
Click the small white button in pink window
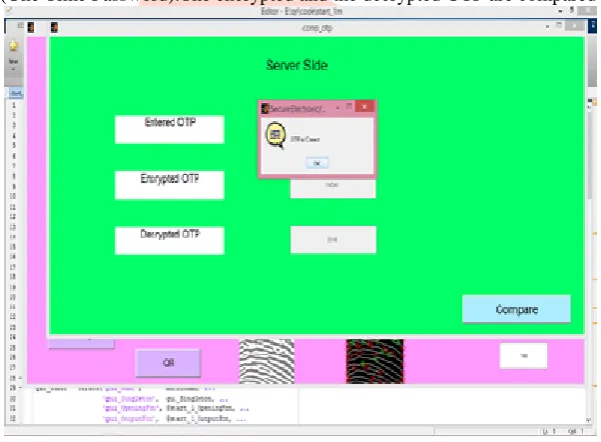point(524,356)
